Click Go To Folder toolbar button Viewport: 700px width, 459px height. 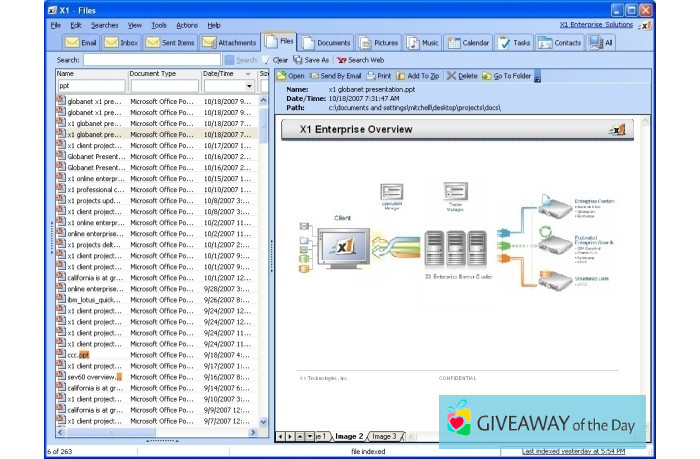[x=506, y=76]
